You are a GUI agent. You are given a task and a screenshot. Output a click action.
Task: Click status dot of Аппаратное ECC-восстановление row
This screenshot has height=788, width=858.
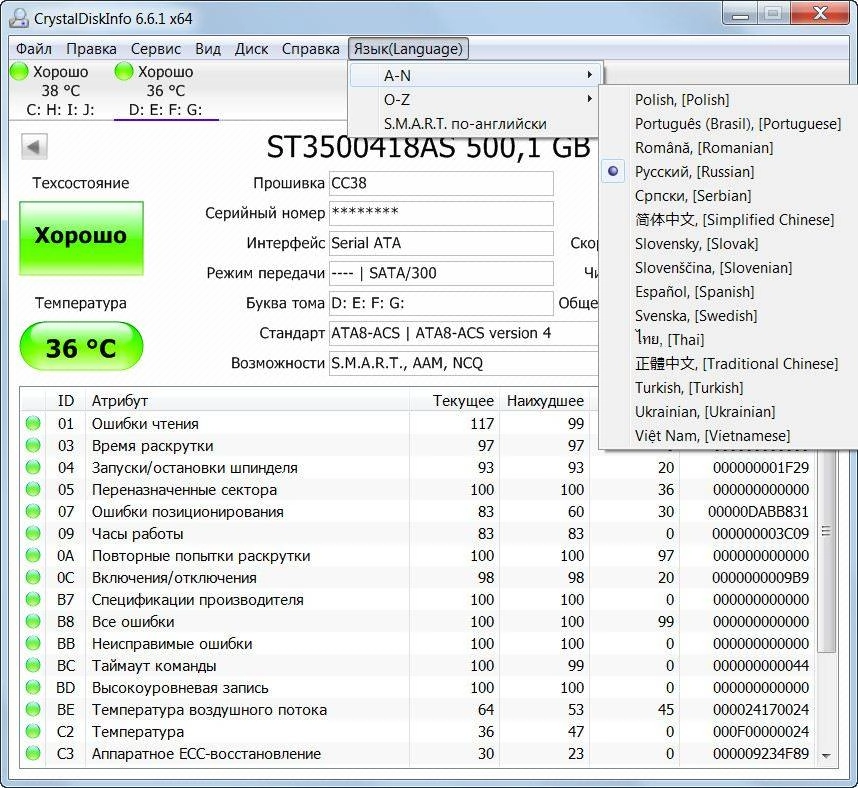click(33, 754)
